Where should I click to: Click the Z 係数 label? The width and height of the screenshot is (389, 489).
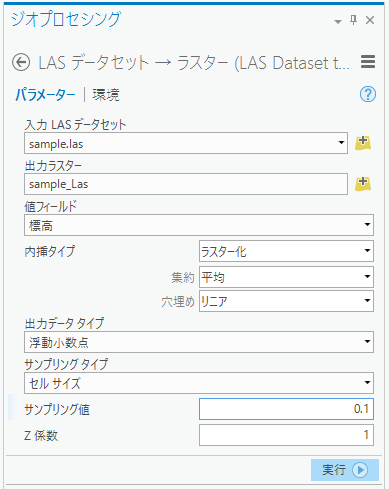click(41, 435)
